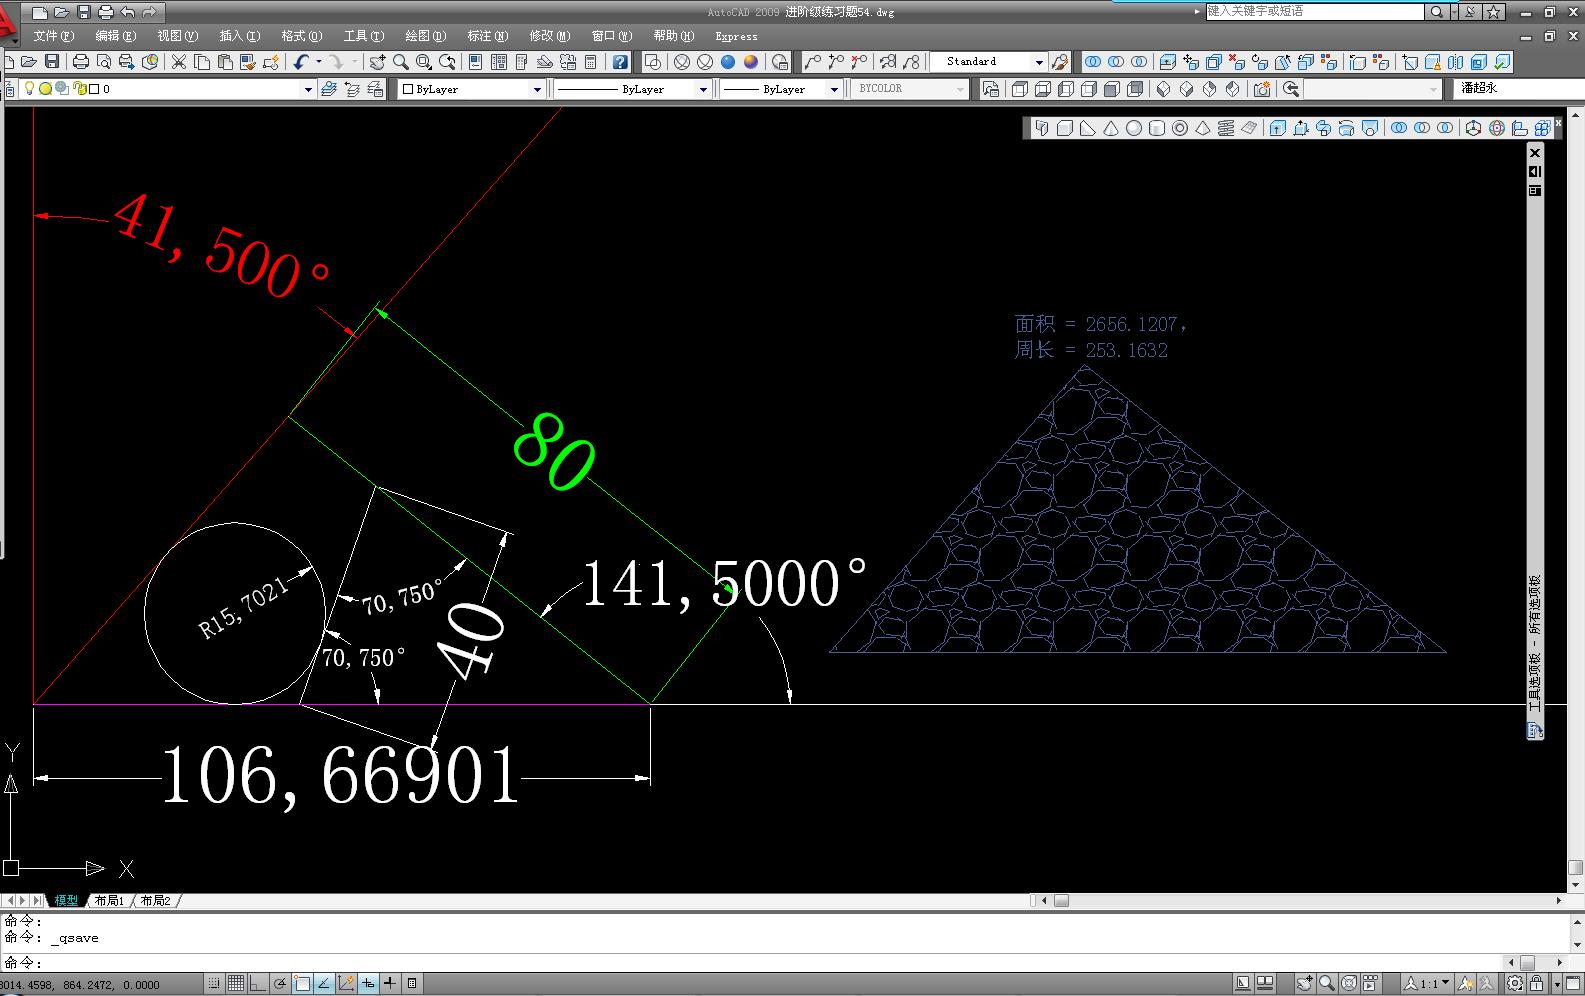Screen dimensions: 1585x996
Task: Click the command window horizontal scrollbar thumb
Action: 1527,963
